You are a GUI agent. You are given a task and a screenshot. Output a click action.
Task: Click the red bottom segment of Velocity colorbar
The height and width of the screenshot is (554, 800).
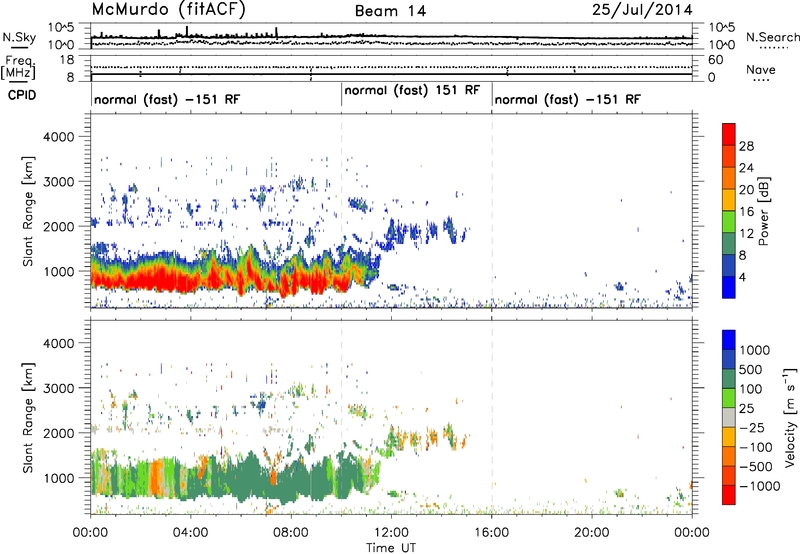[x=729, y=495]
